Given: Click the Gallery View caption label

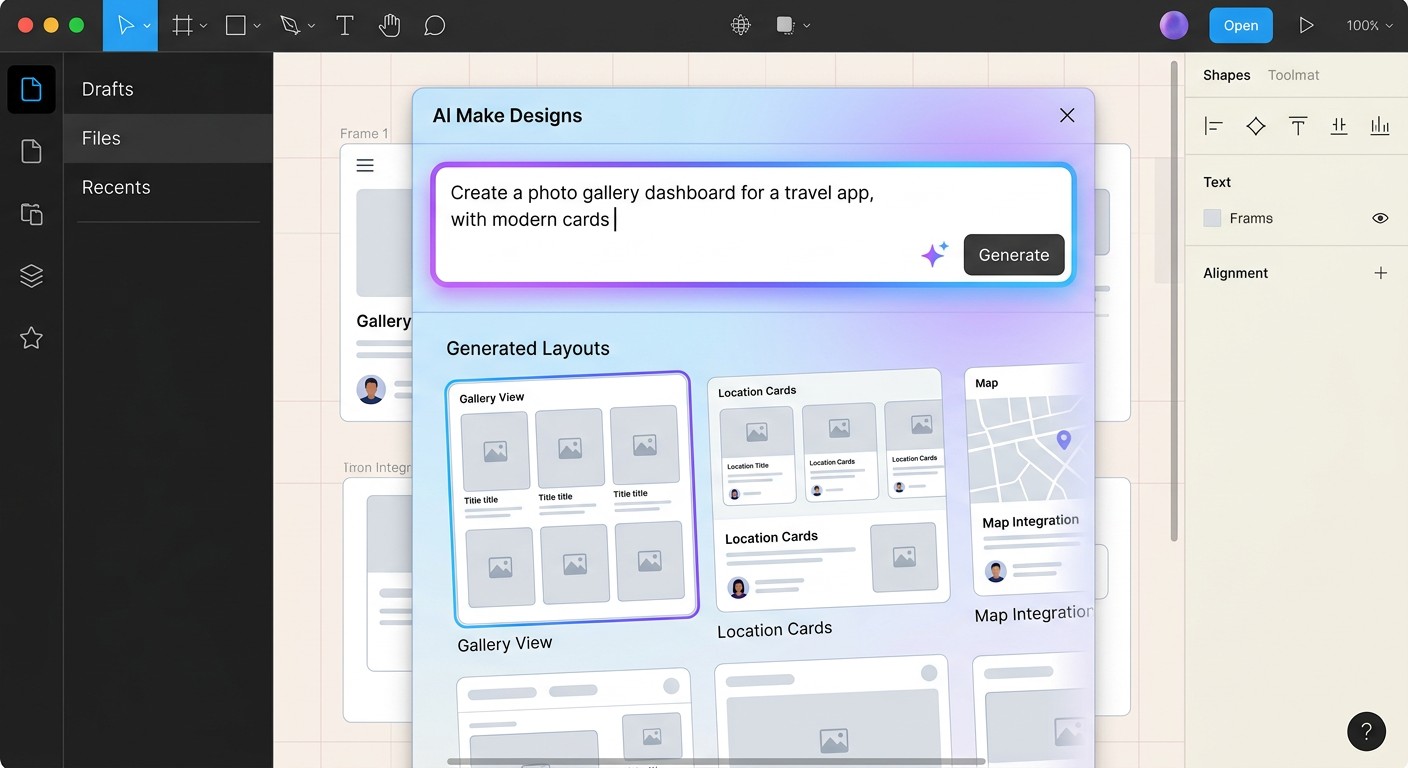Looking at the screenshot, I should (x=505, y=644).
